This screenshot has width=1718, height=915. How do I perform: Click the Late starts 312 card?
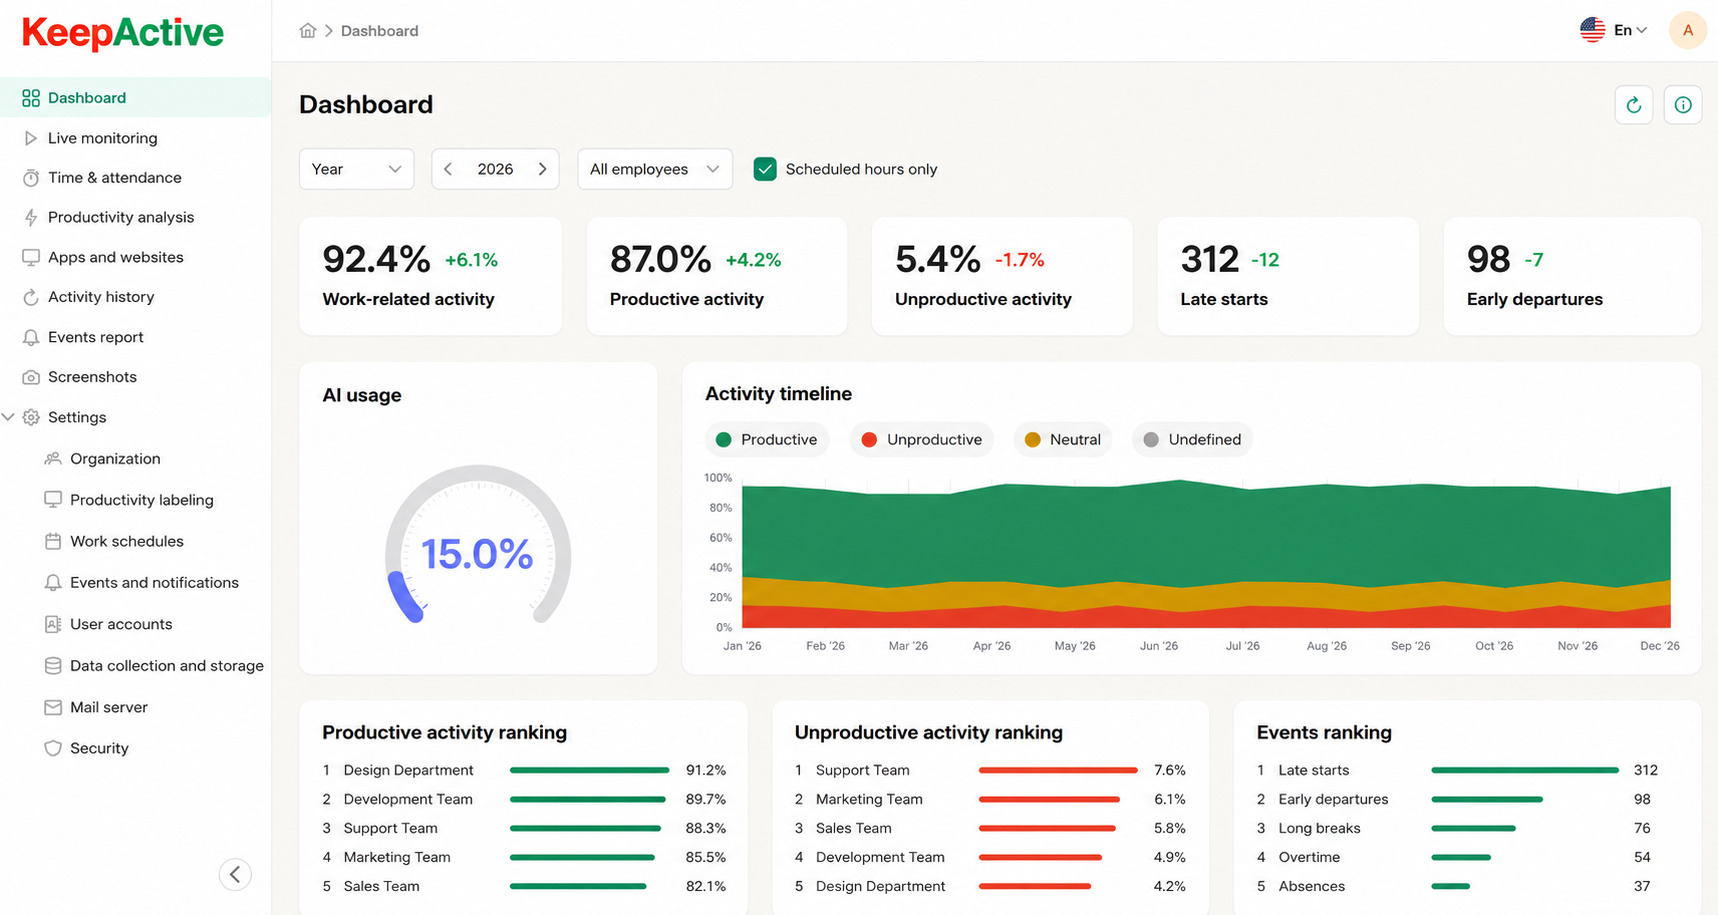[1288, 276]
